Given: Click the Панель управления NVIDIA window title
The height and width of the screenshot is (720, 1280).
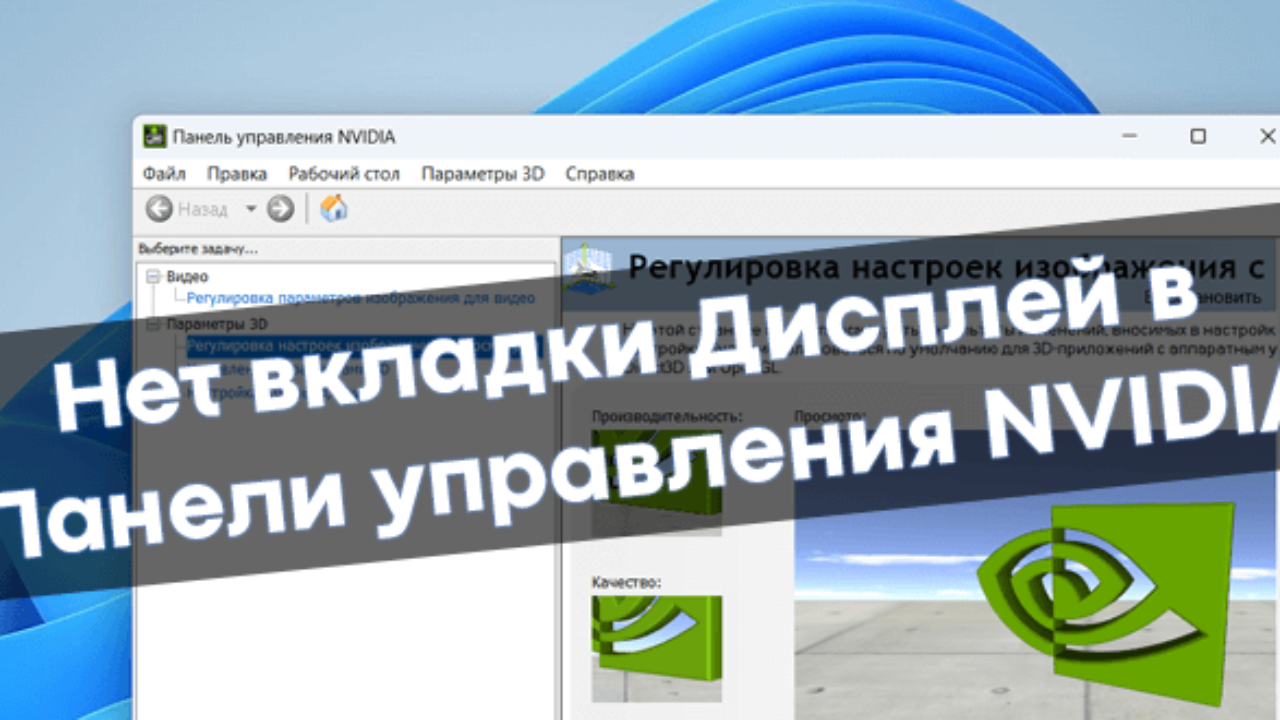Looking at the screenshot, I should [284, 137].
